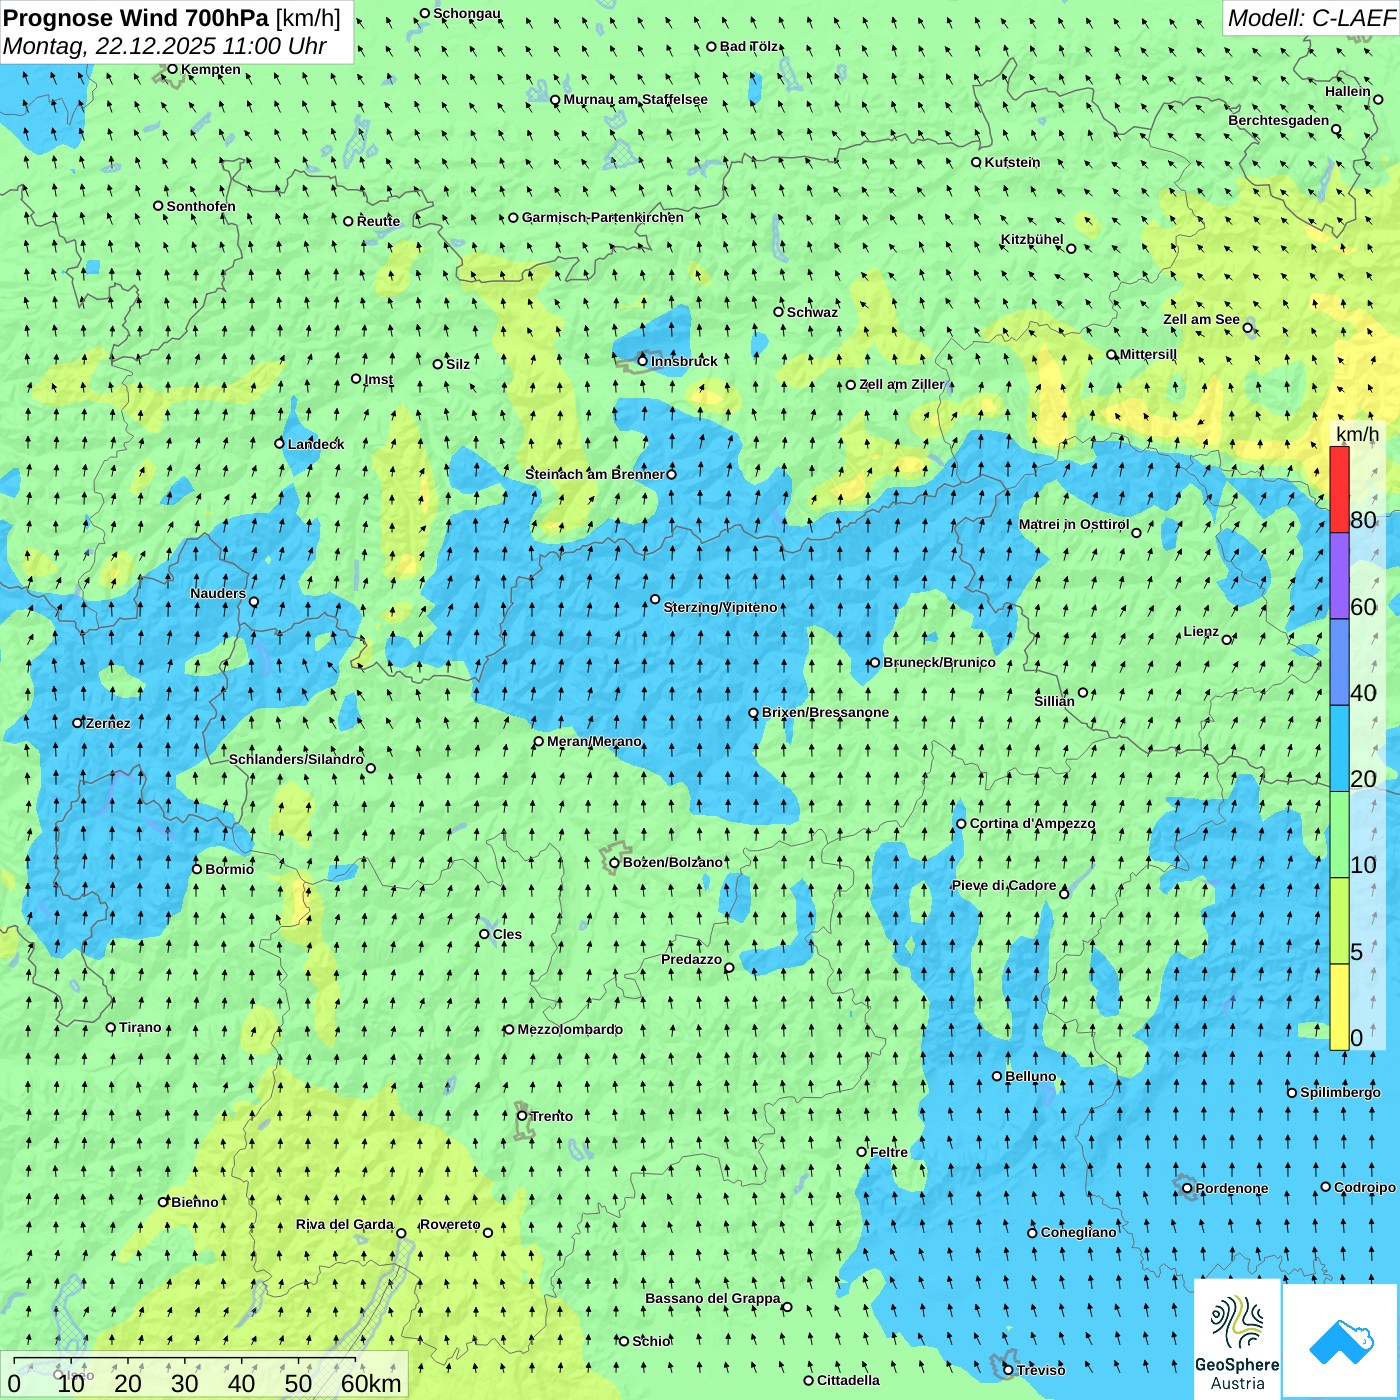Screen dimensions: 1400x1400
Task: Click the Mittersill city label
Action: (x=1148, y=354)
